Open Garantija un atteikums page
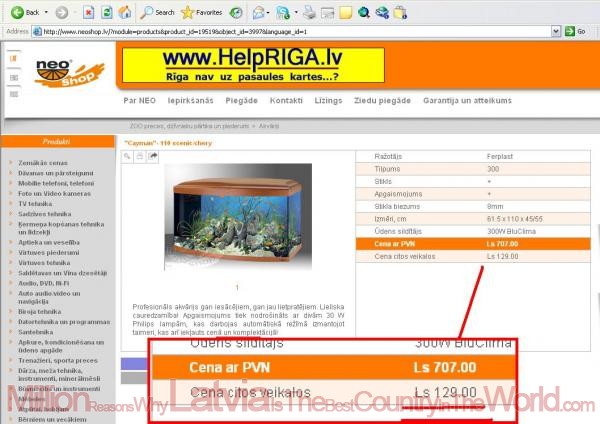 [467, 101]
